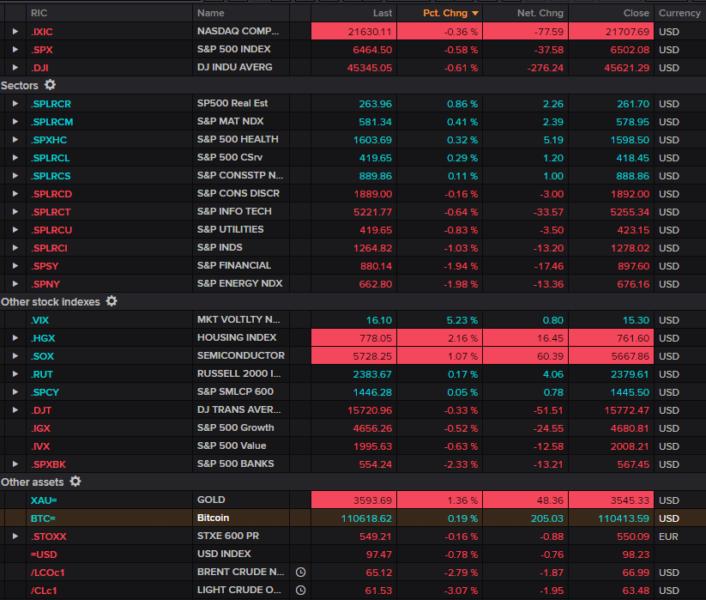This screenshot has width=706, height=600.
Task: Open the .IVX RIC link
Action: (x=40, y=446)
